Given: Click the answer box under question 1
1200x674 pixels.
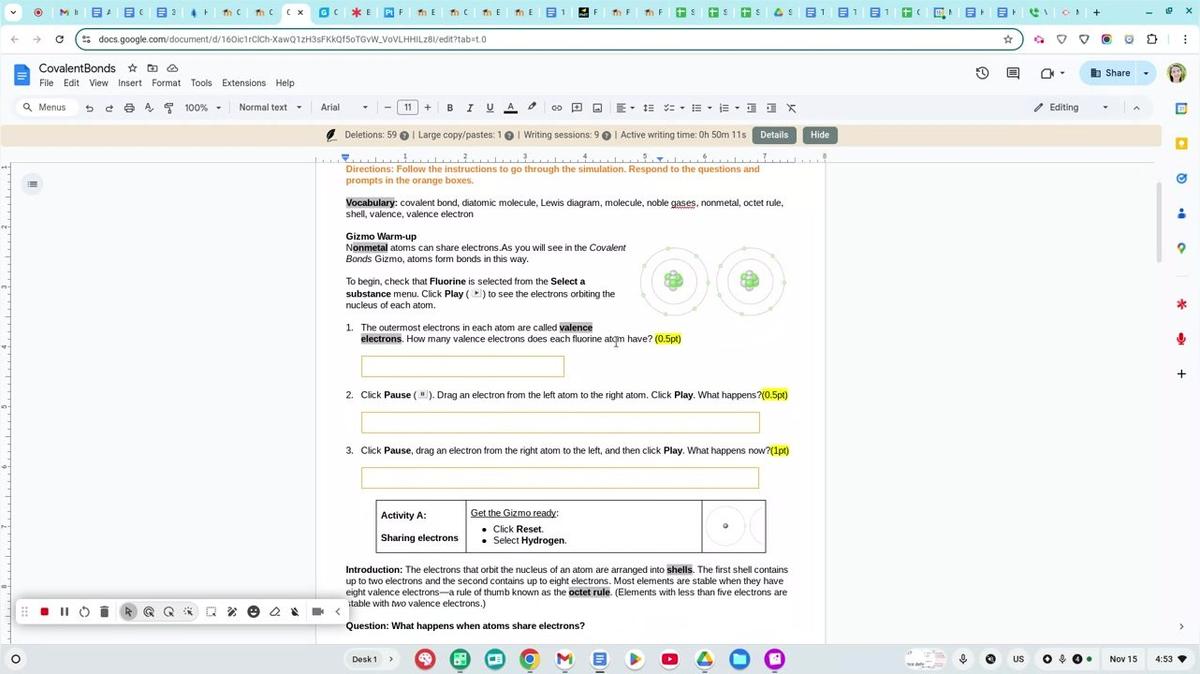Looking at the screenshot, I should click(x=462, y=367).
